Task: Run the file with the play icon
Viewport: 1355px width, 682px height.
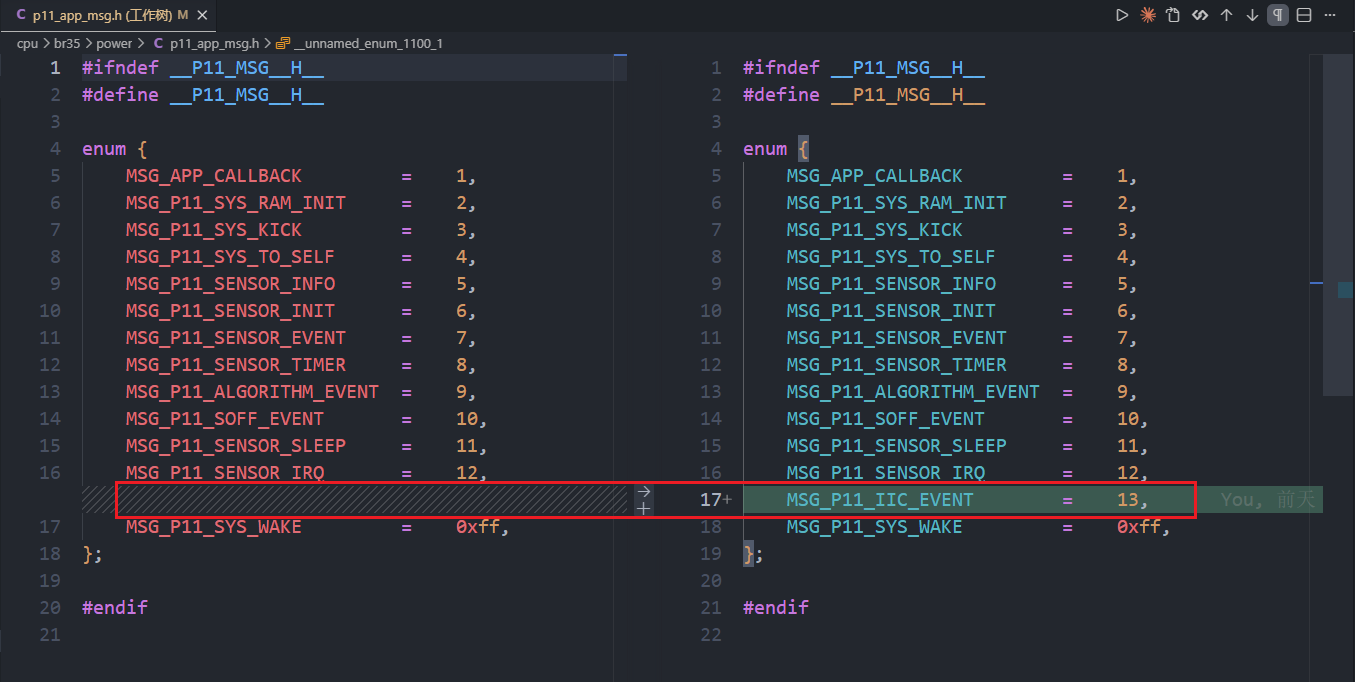Action: tap(1122, 15)
